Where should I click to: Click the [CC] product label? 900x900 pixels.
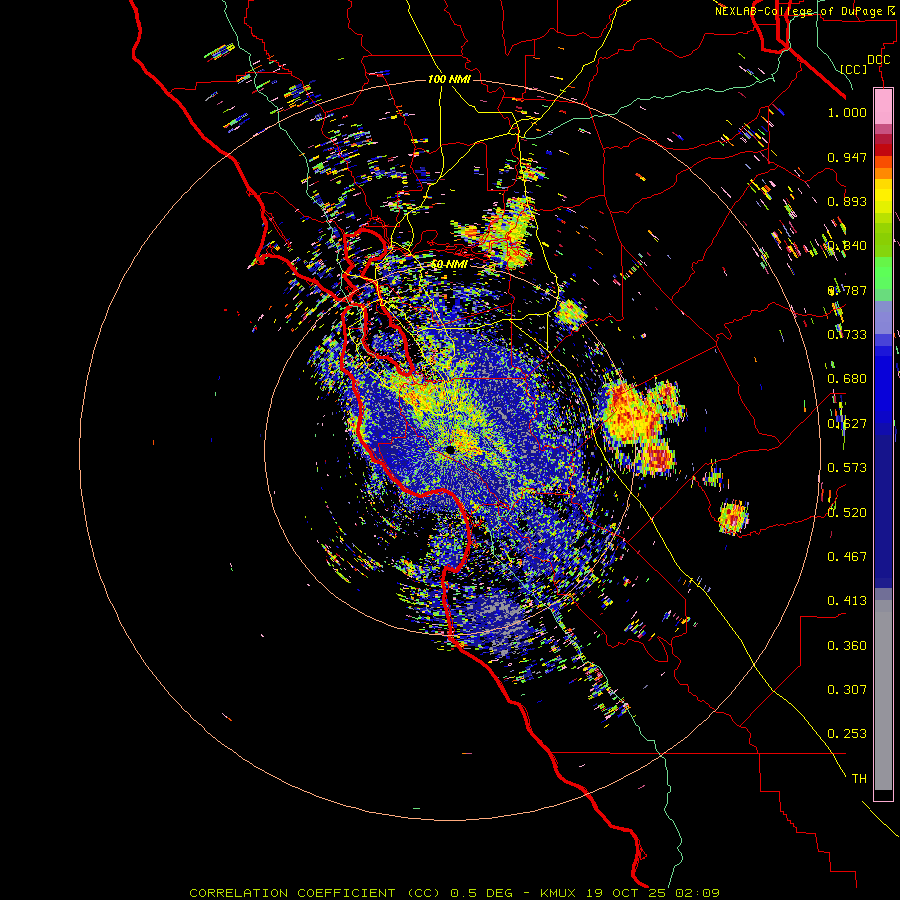[854, 69]
